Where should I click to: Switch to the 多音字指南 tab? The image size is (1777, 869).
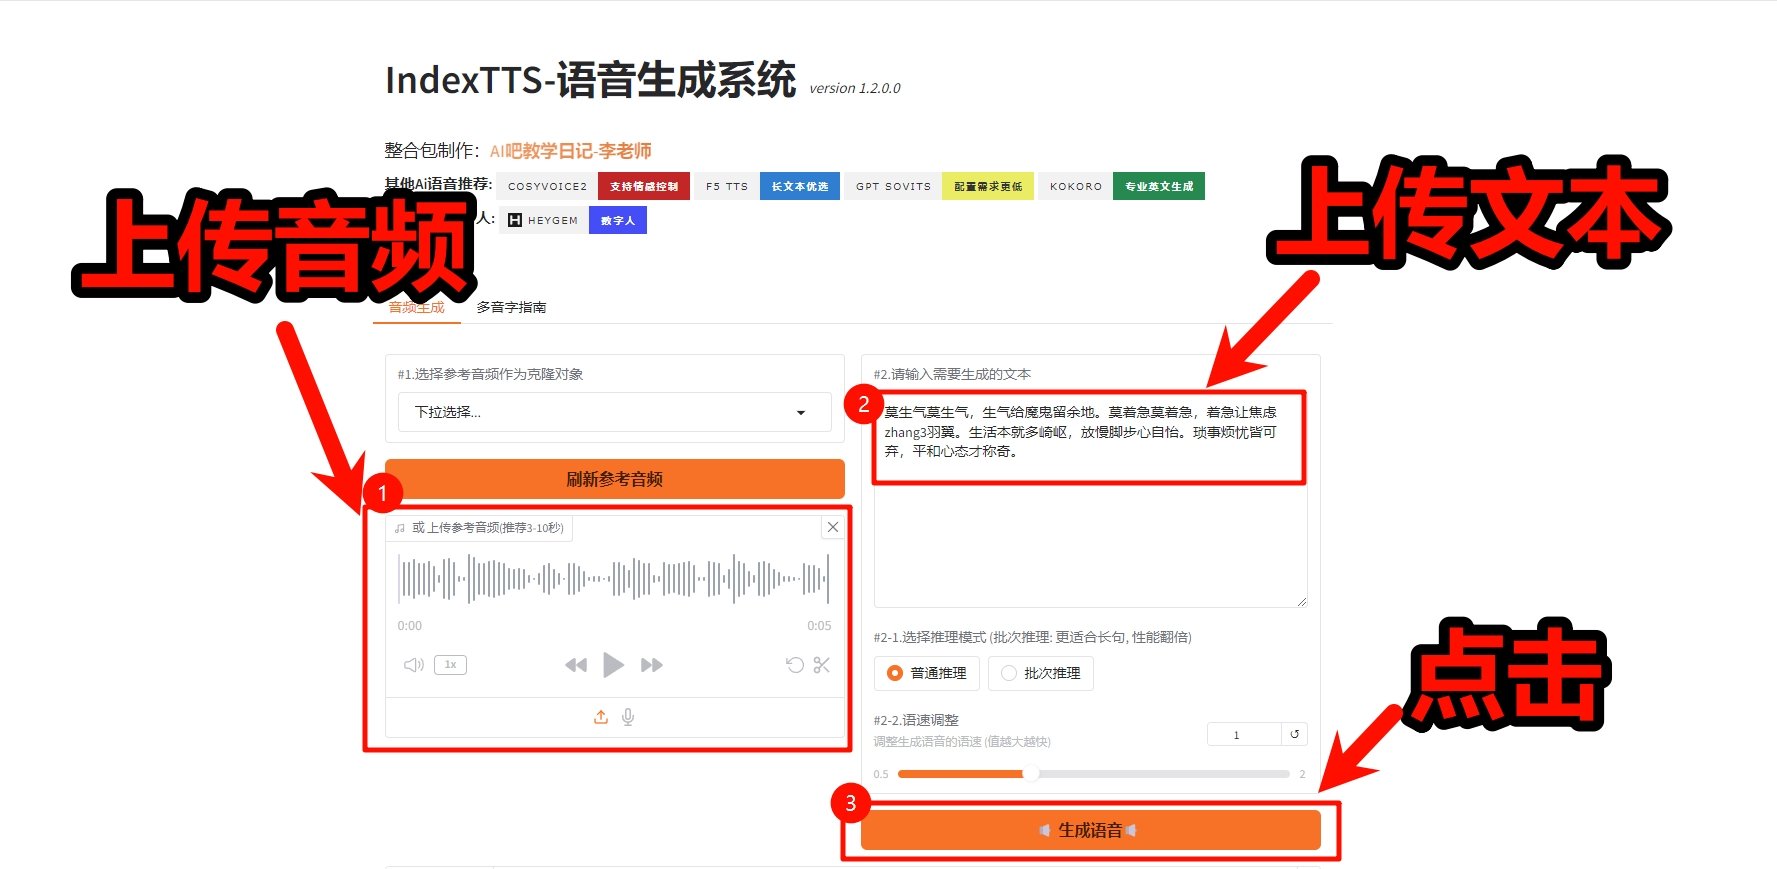(511, 307)
